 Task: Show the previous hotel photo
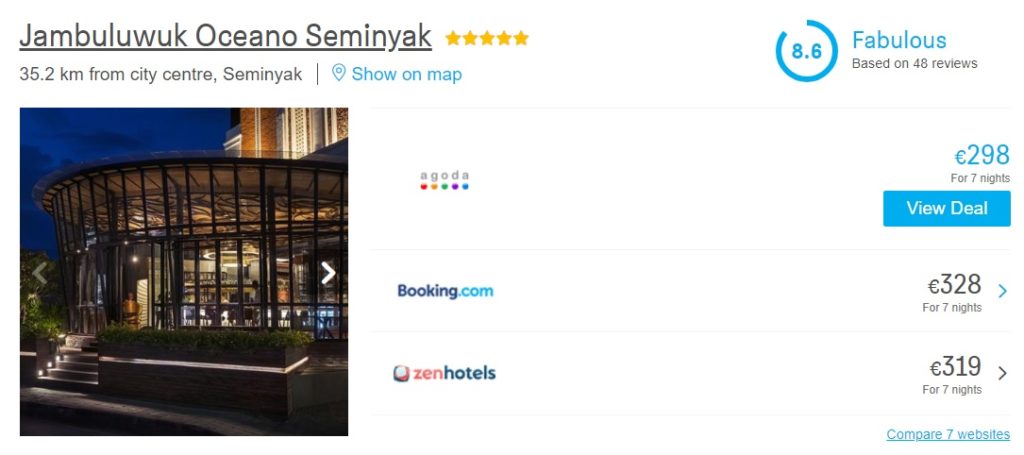click(x=40, y=272)
